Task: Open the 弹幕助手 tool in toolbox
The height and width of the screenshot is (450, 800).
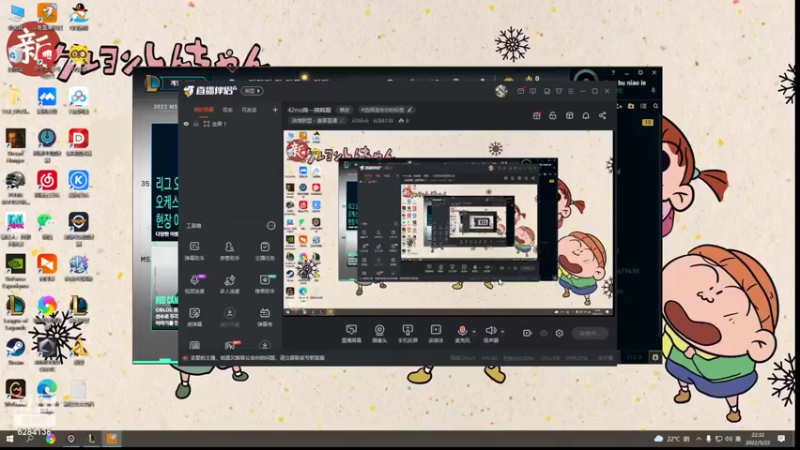Action: point(194,252)
